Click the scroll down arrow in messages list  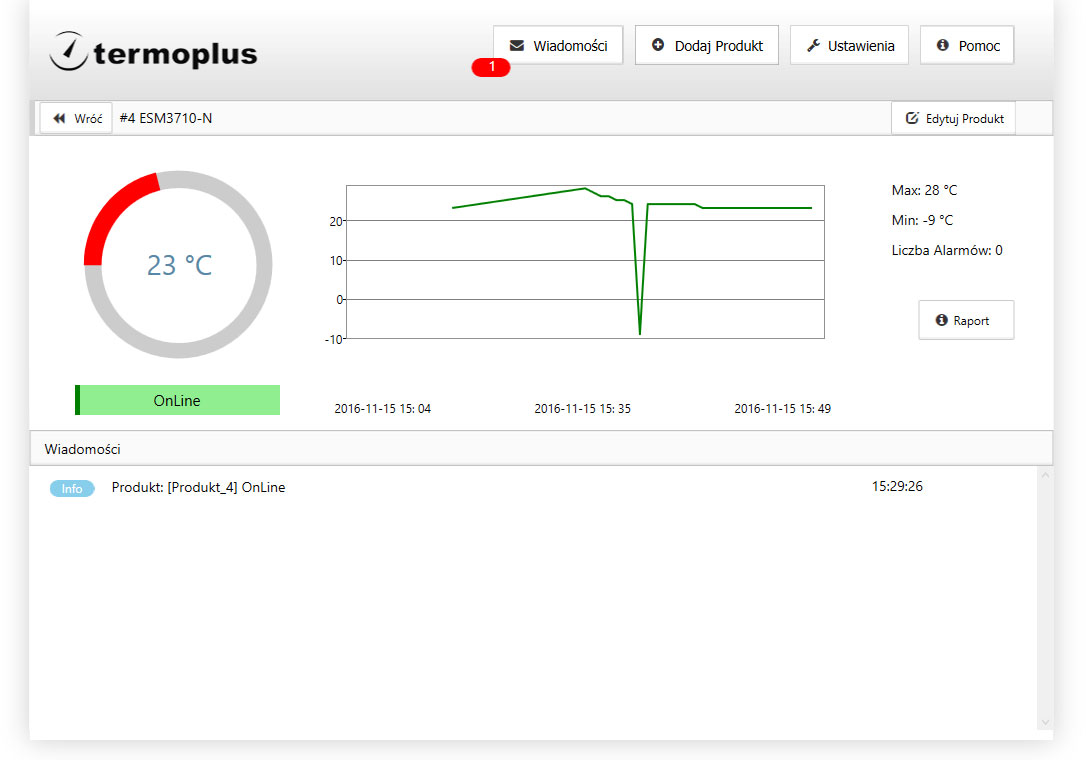click(1045, 722)
